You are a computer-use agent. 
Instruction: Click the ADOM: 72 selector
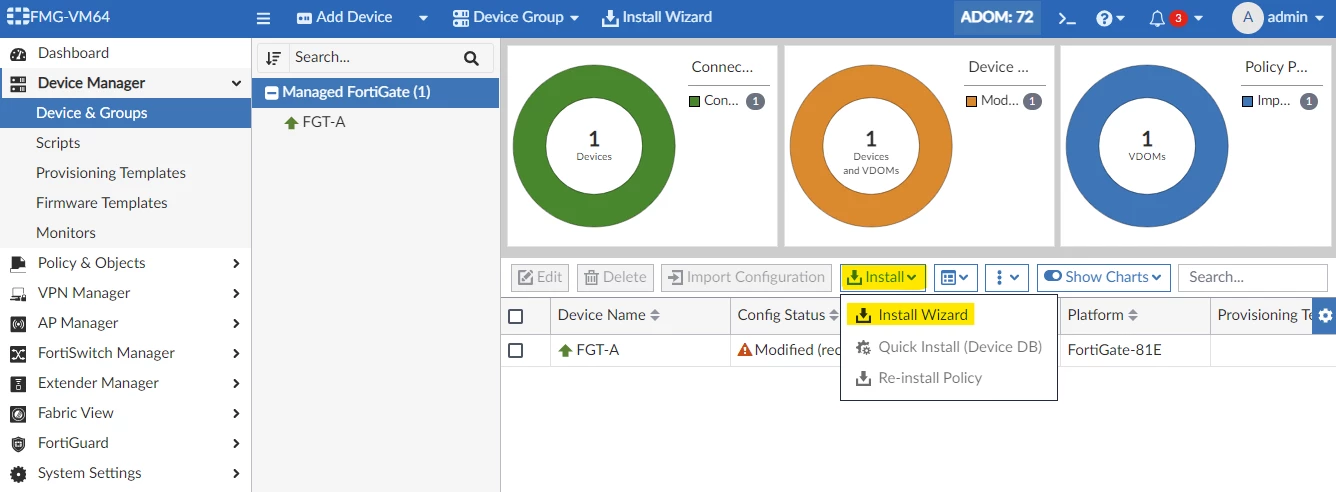click(997, 17)
